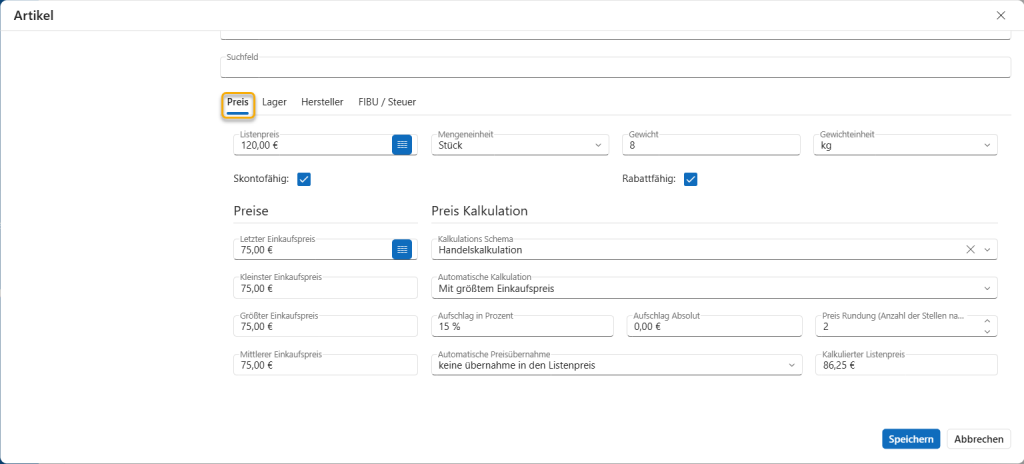Go to the FIBU / Steuer tab

tap(387, 102)
